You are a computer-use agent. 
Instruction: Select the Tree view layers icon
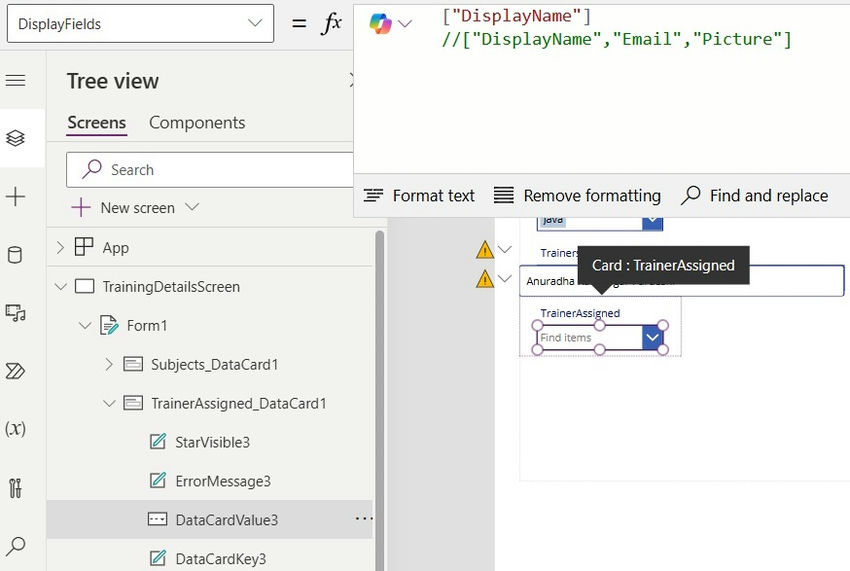(x=15, y=138)
